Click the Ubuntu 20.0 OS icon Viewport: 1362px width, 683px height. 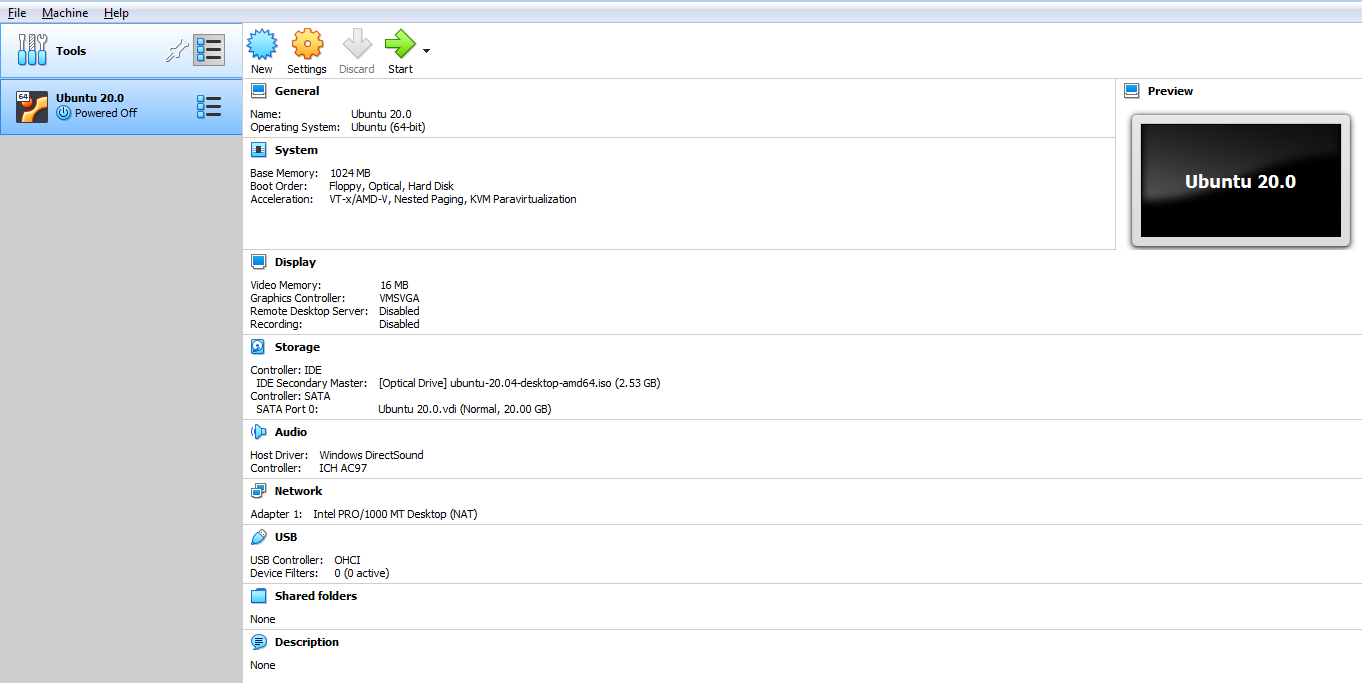(33, 106)
